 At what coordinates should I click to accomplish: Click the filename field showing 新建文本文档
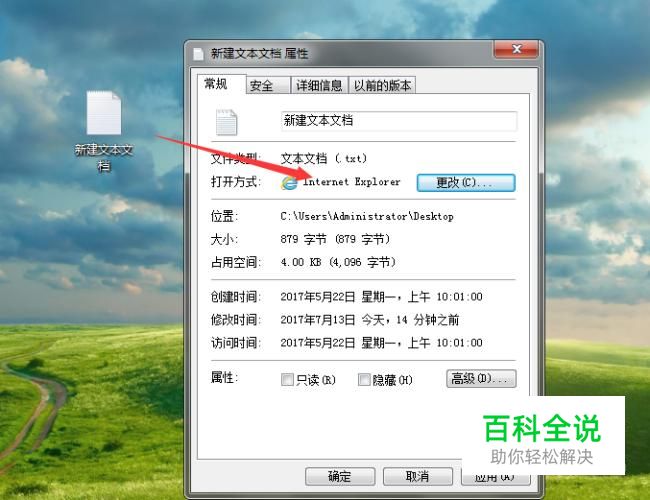coord(399,121)
